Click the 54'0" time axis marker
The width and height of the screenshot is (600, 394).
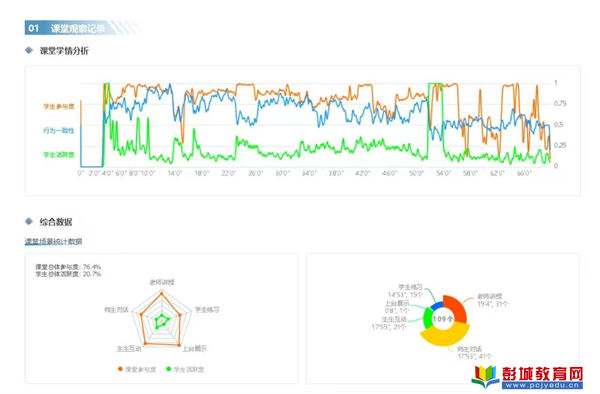point(443,174)
